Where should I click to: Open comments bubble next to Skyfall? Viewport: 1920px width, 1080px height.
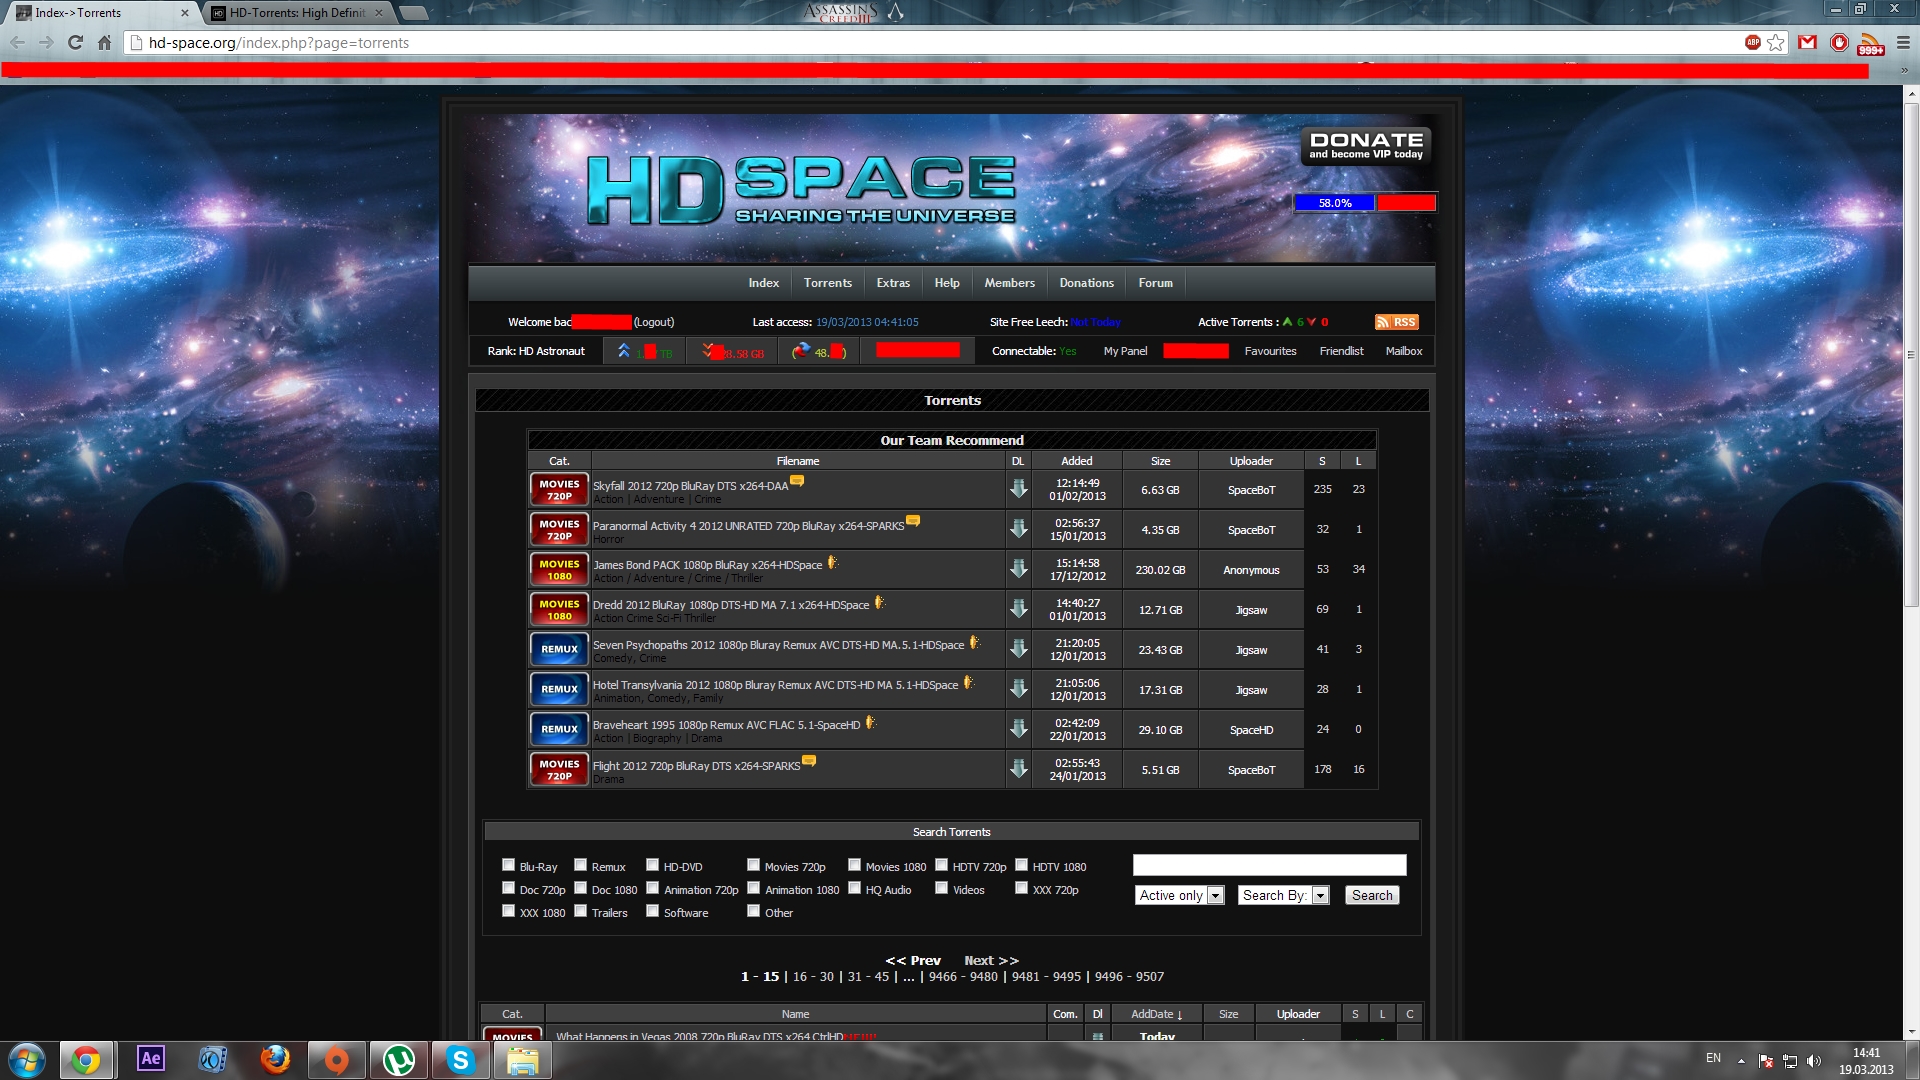(797, 481)
